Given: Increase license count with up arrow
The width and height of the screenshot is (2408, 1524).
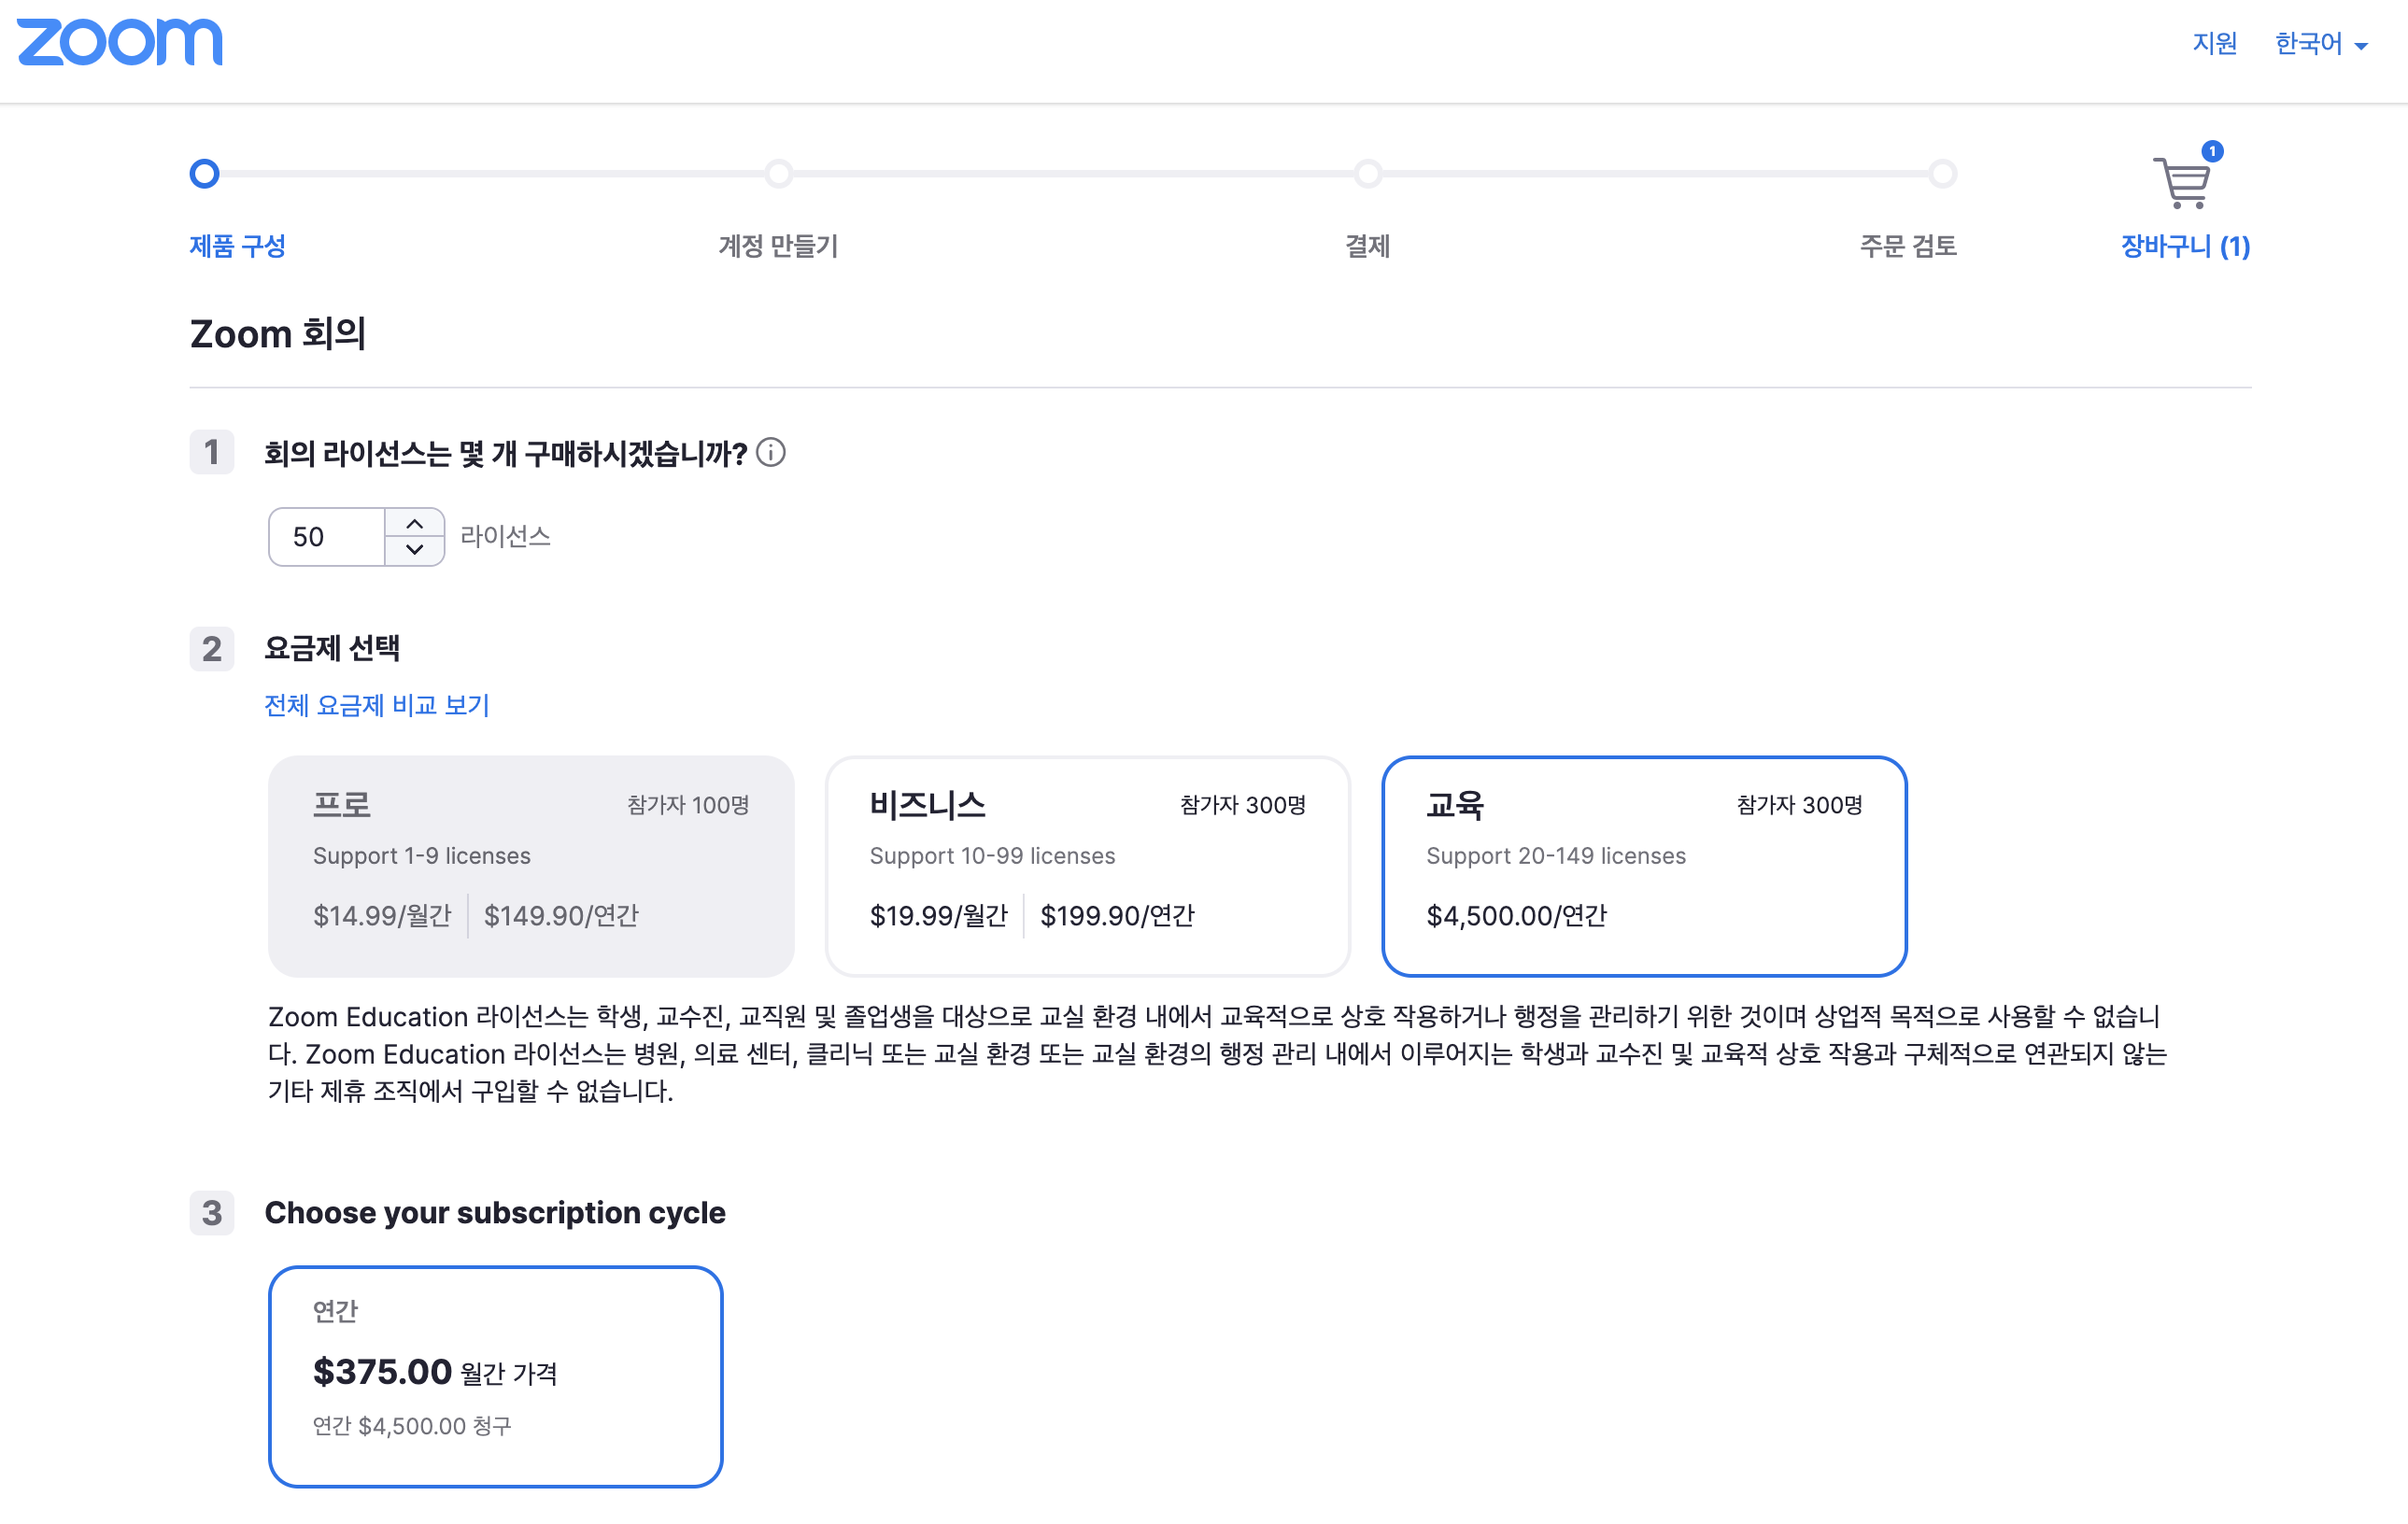Looking at the screenshot, I should [x=415, y=524].
